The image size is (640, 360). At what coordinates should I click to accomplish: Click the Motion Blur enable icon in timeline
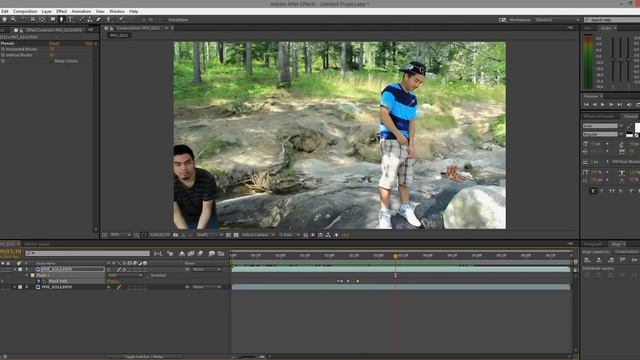pyautogui.click(x=200, y=254)
